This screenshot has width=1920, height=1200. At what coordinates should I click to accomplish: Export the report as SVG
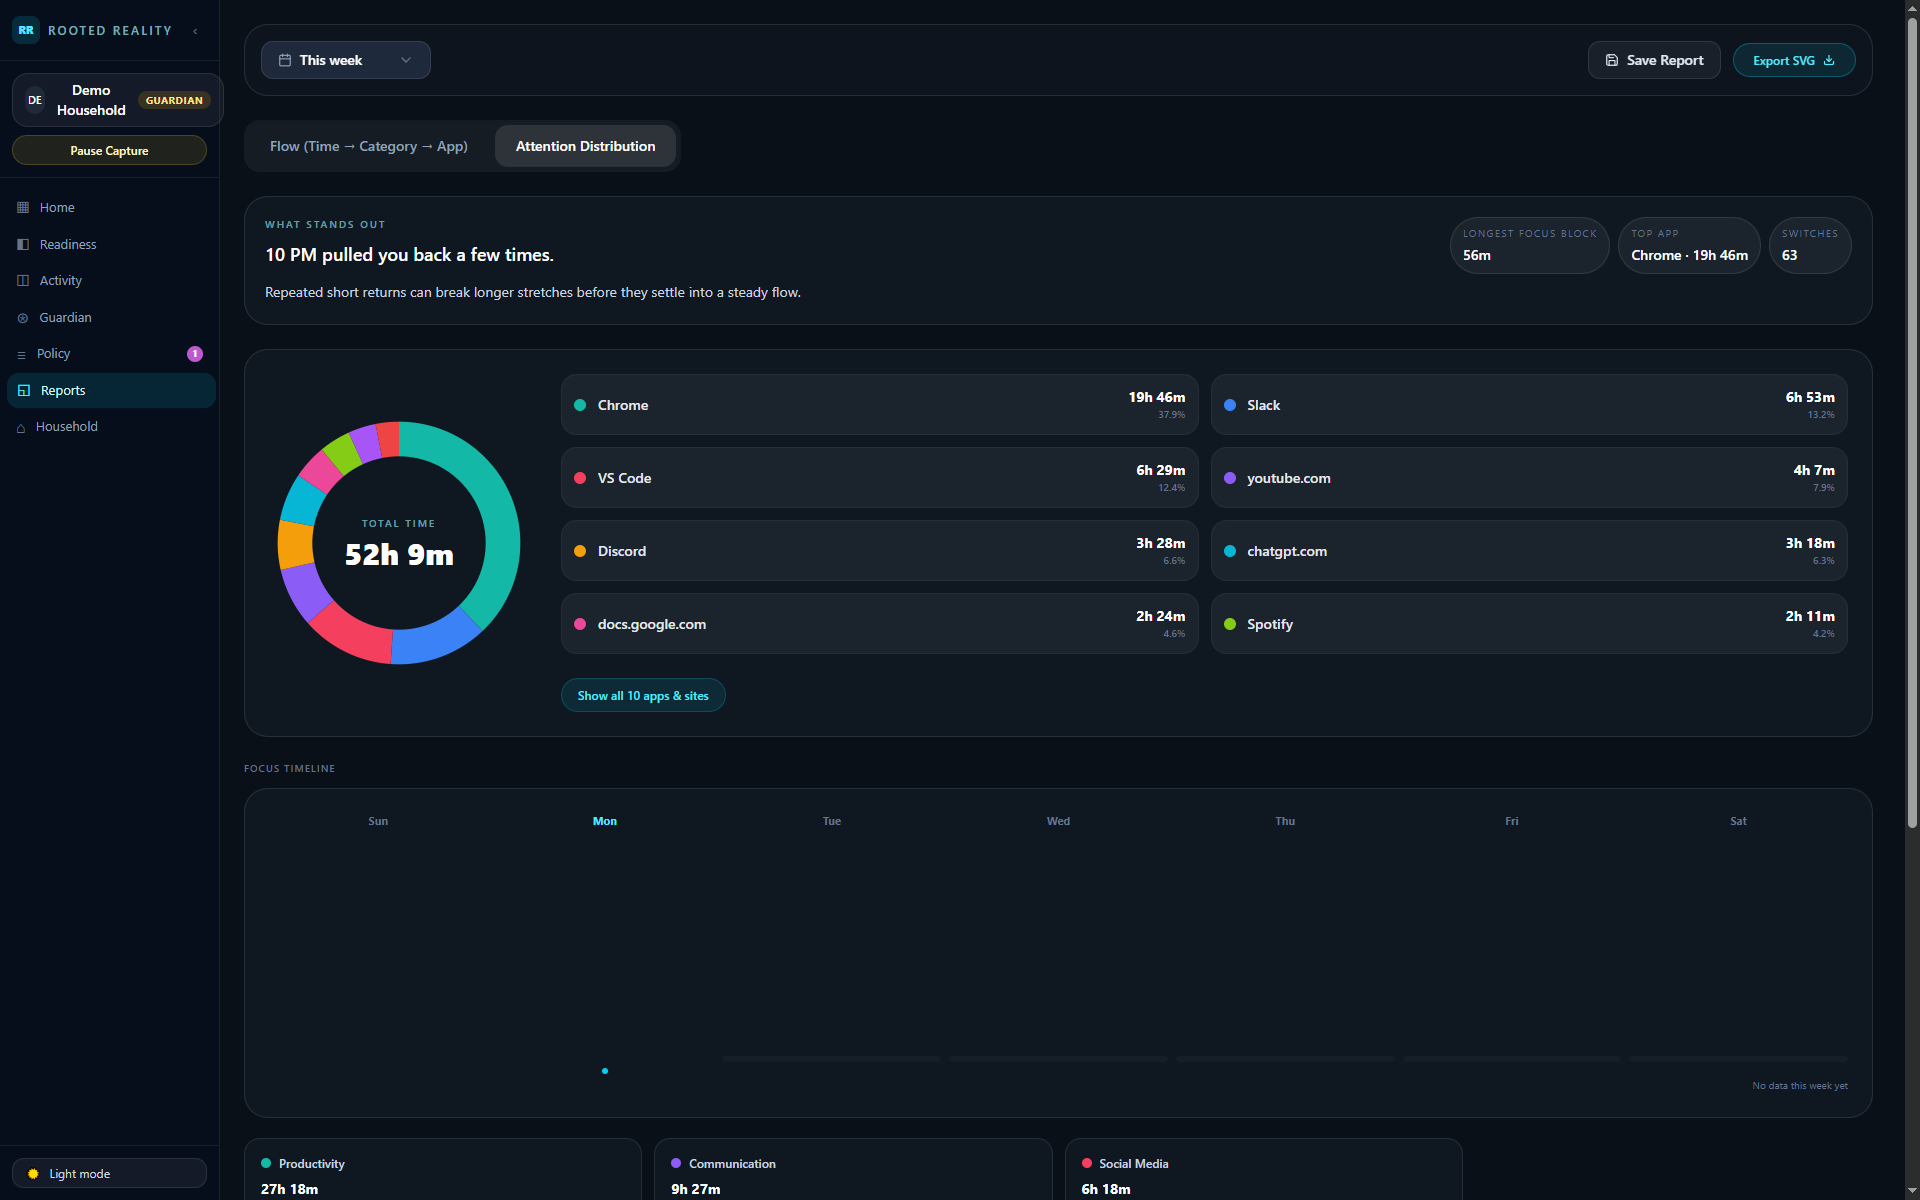1793,60
